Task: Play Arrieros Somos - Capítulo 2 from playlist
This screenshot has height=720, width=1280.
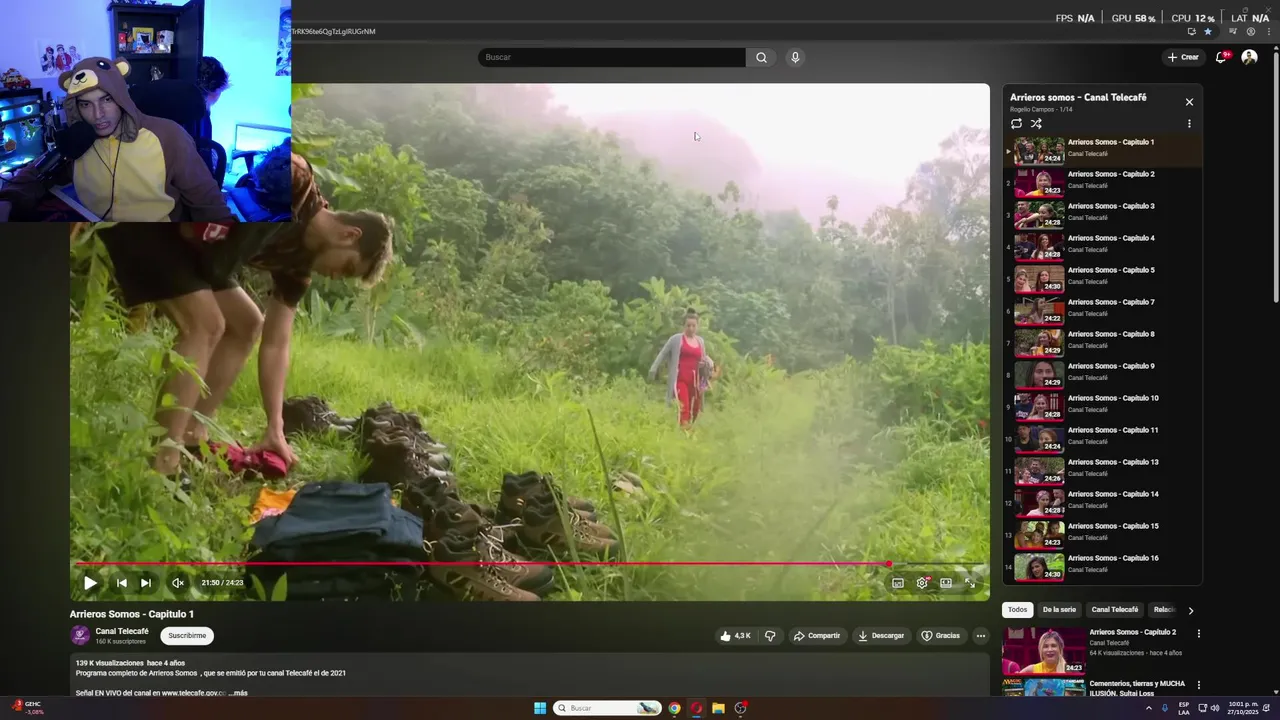Action: [1103, 182]
